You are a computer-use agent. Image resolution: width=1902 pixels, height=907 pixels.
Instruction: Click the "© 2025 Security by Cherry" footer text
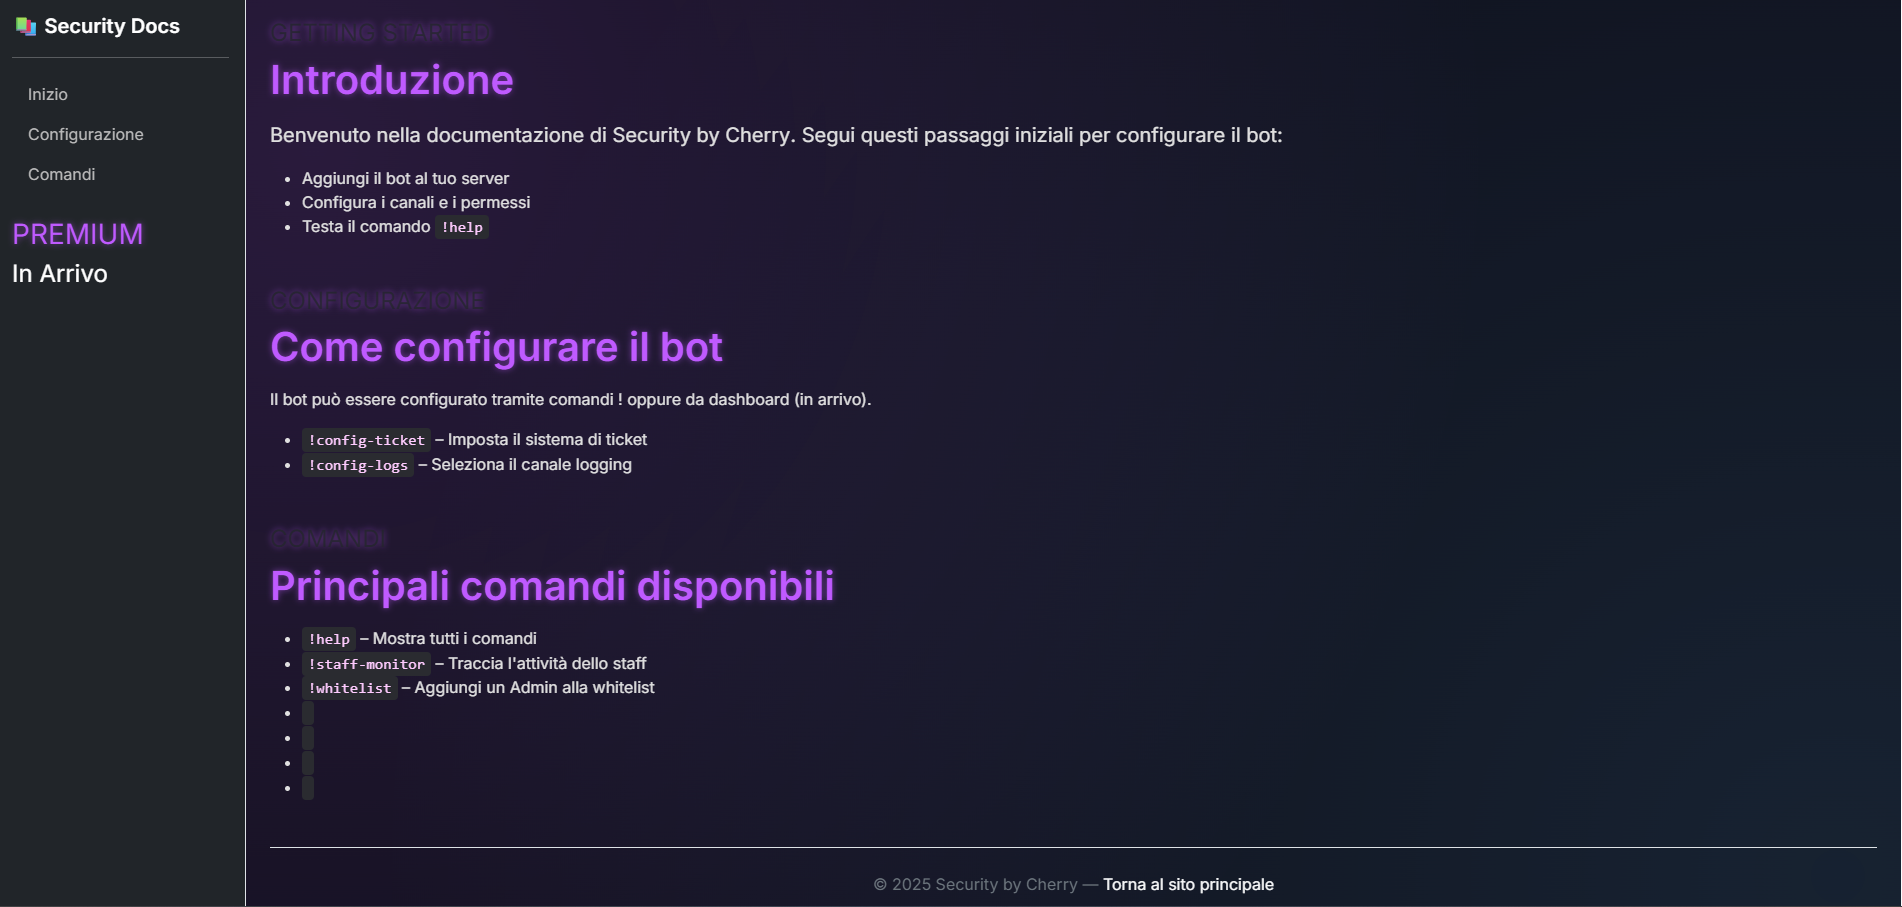click(x=975, y=884)
